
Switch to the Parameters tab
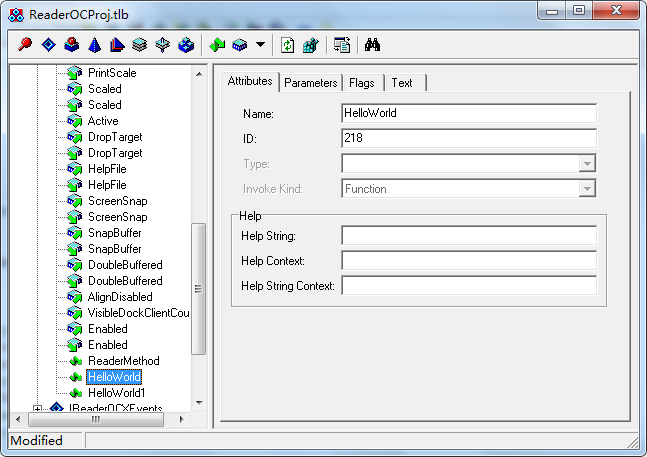click(311, 83)
